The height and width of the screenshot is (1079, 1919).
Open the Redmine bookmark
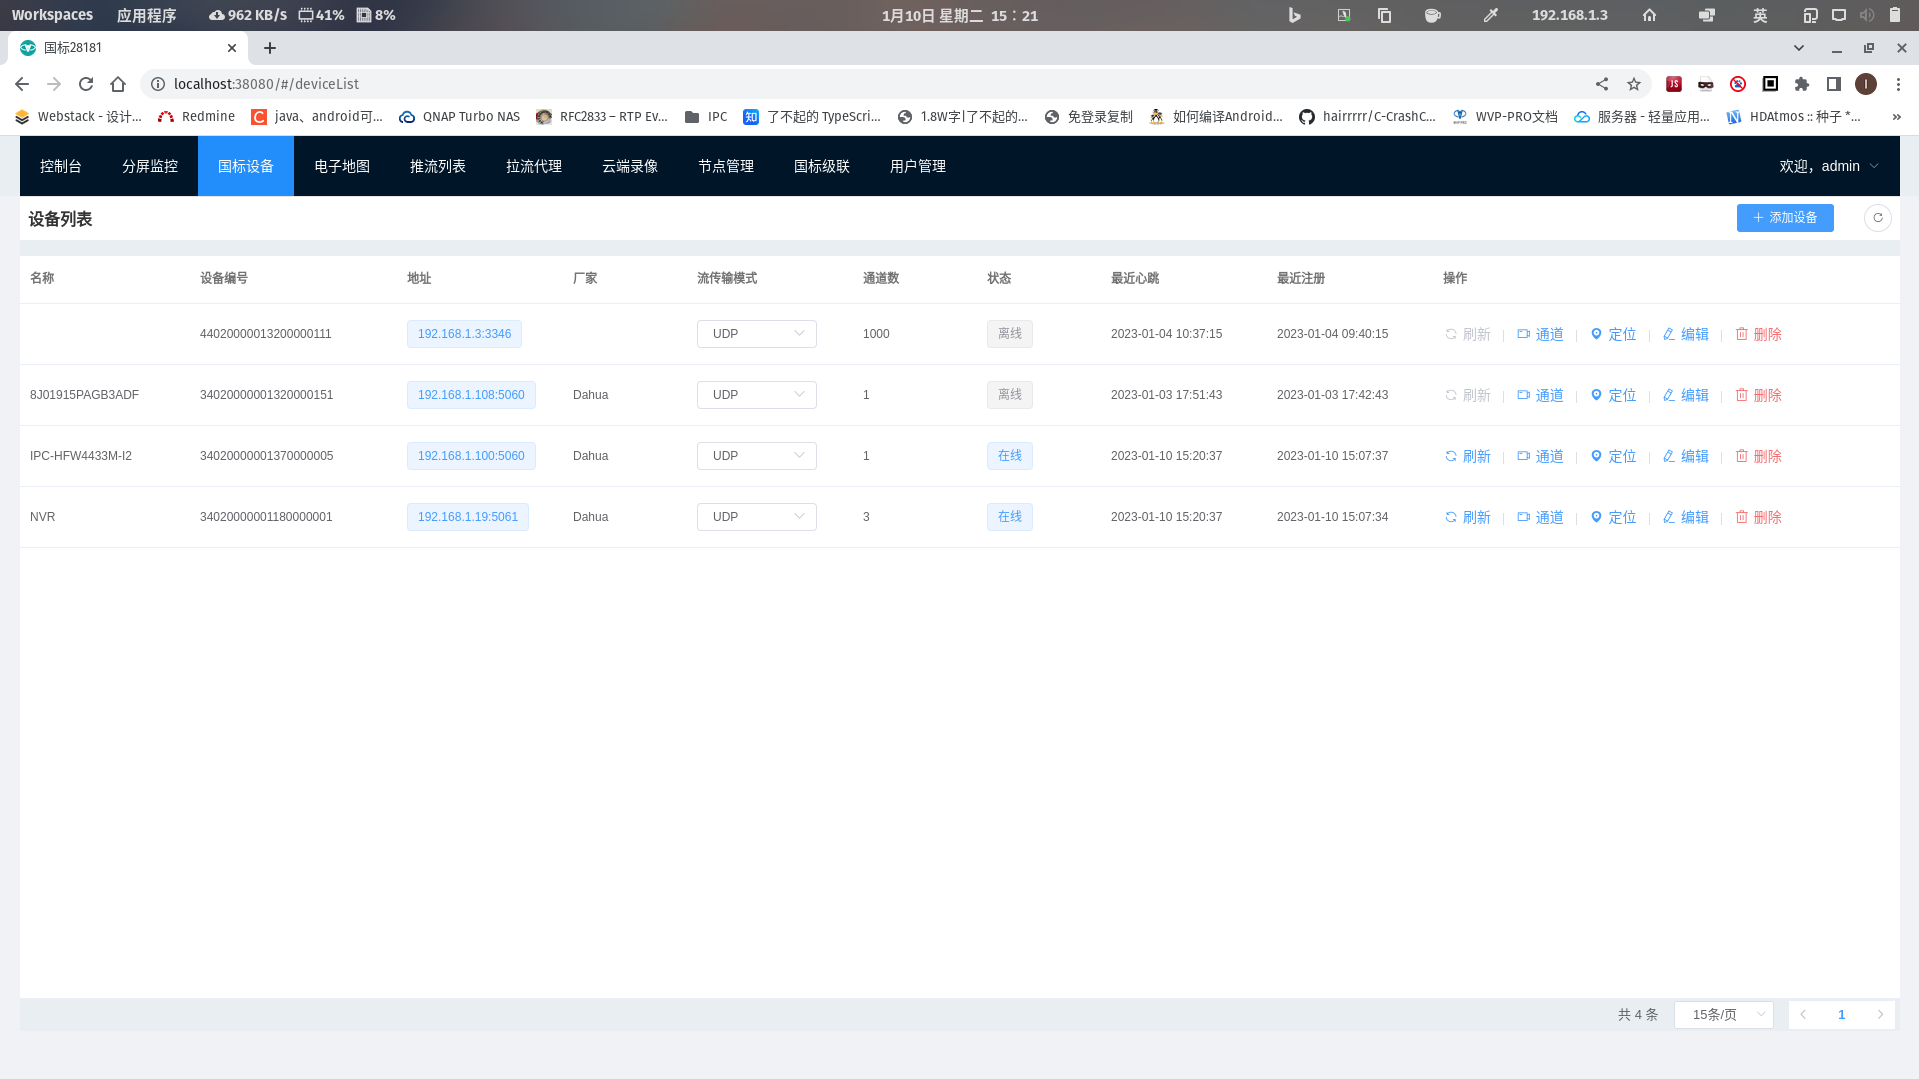coord(197,117)
